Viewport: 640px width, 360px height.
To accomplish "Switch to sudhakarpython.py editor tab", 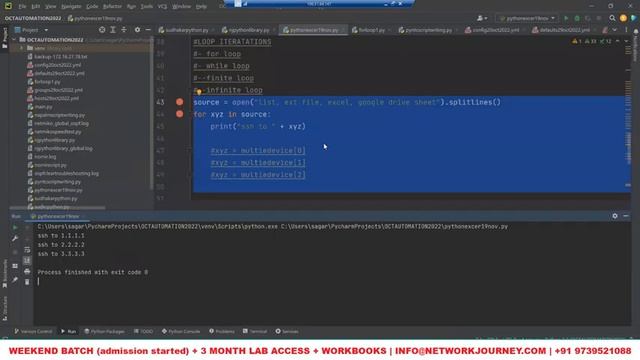I will 186,30.
